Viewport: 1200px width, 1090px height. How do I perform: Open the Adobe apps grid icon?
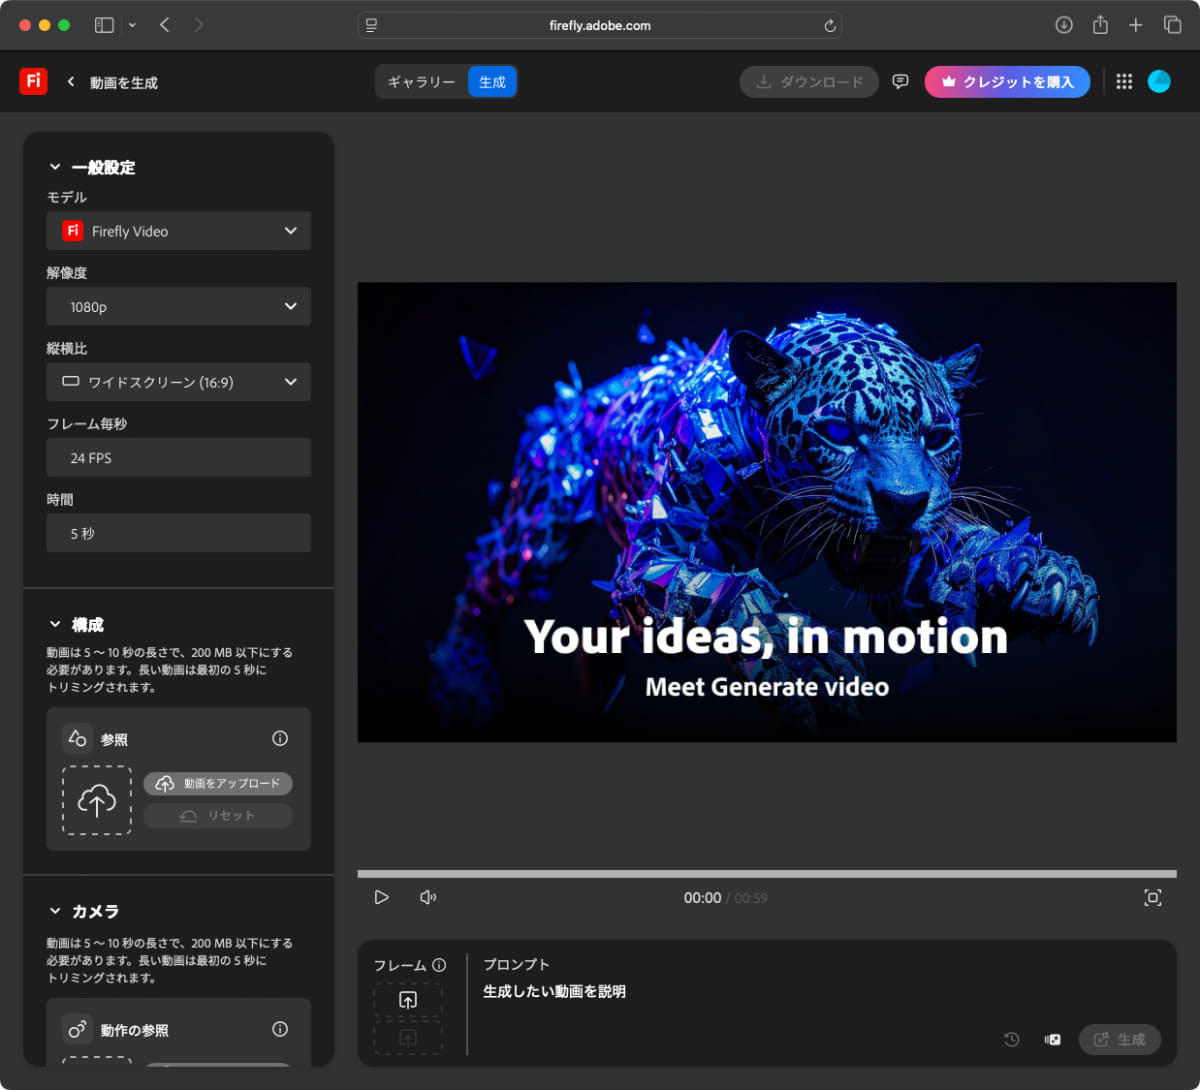(1124, 81)
